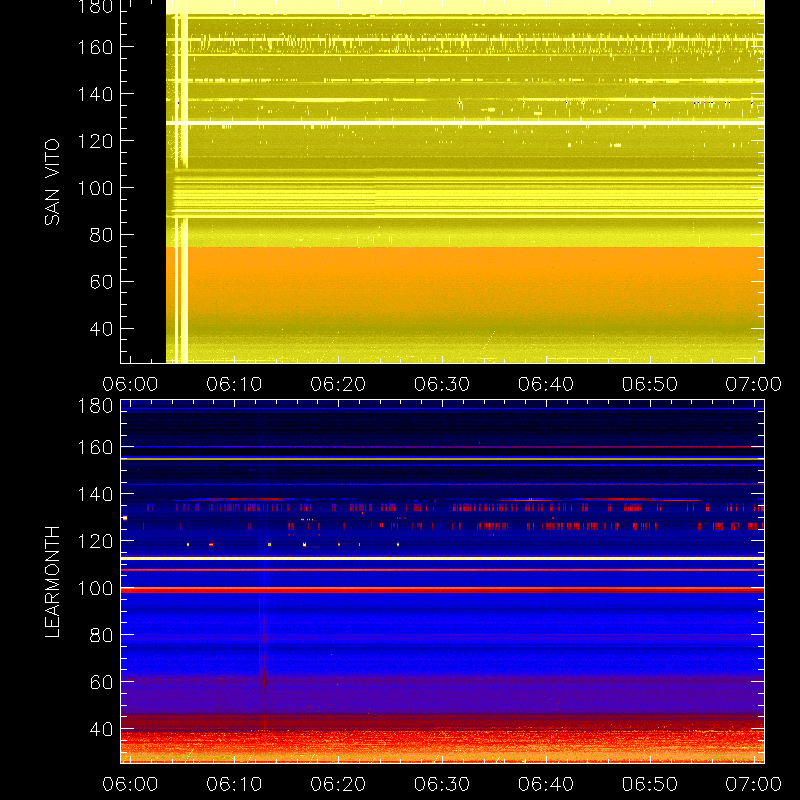The width and height of the screenshot is (800, 800).
Task: Click the 06:10 time label below Learmonth plot
Action: point(234,784)
